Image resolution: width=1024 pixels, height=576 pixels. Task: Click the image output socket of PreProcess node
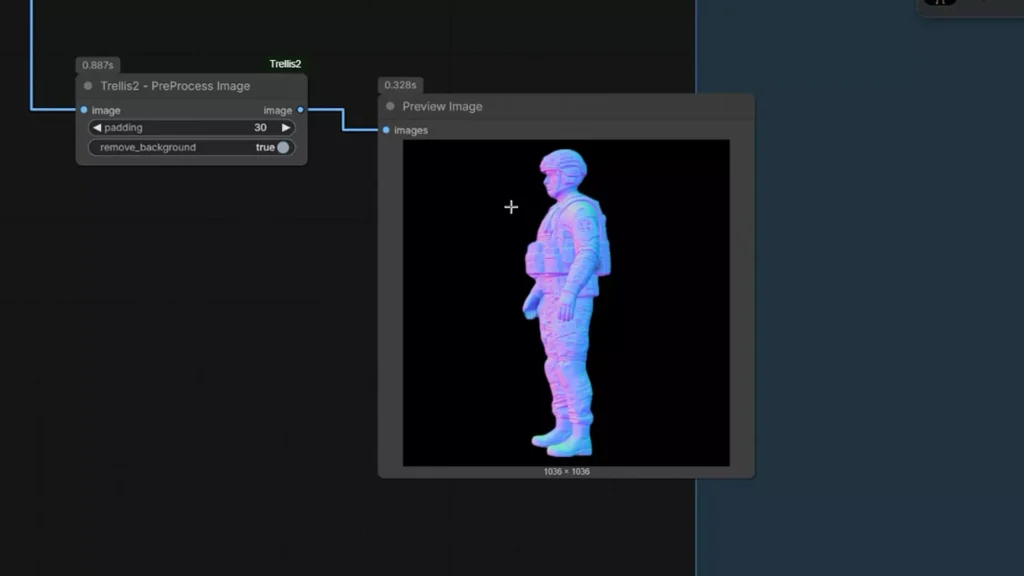pos(300,110)
